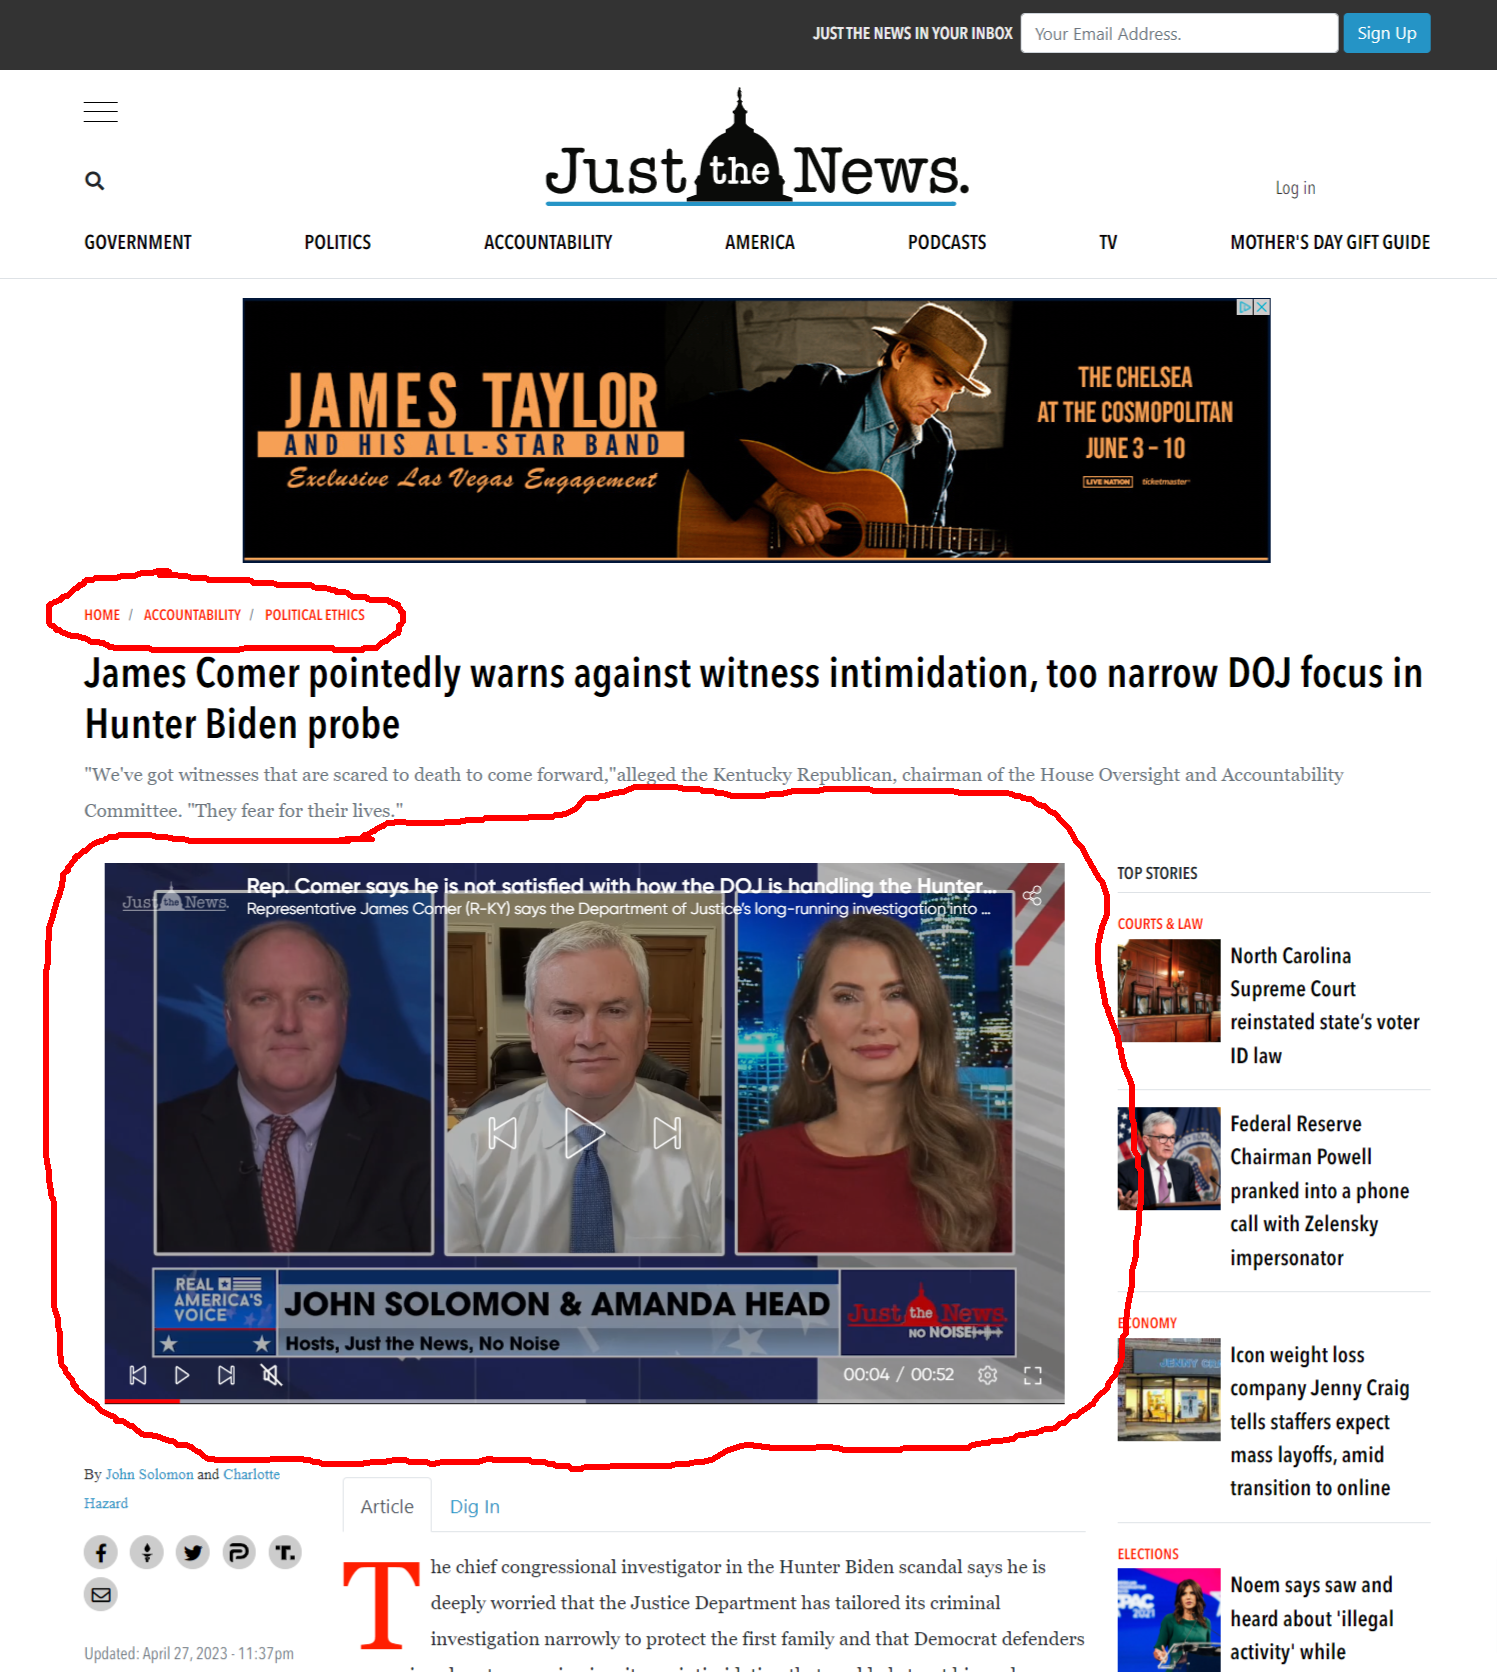This screenshot has width=1497, height=1672.
Task: Open the PODCASTS menu section
Action: tap(947, 242)
